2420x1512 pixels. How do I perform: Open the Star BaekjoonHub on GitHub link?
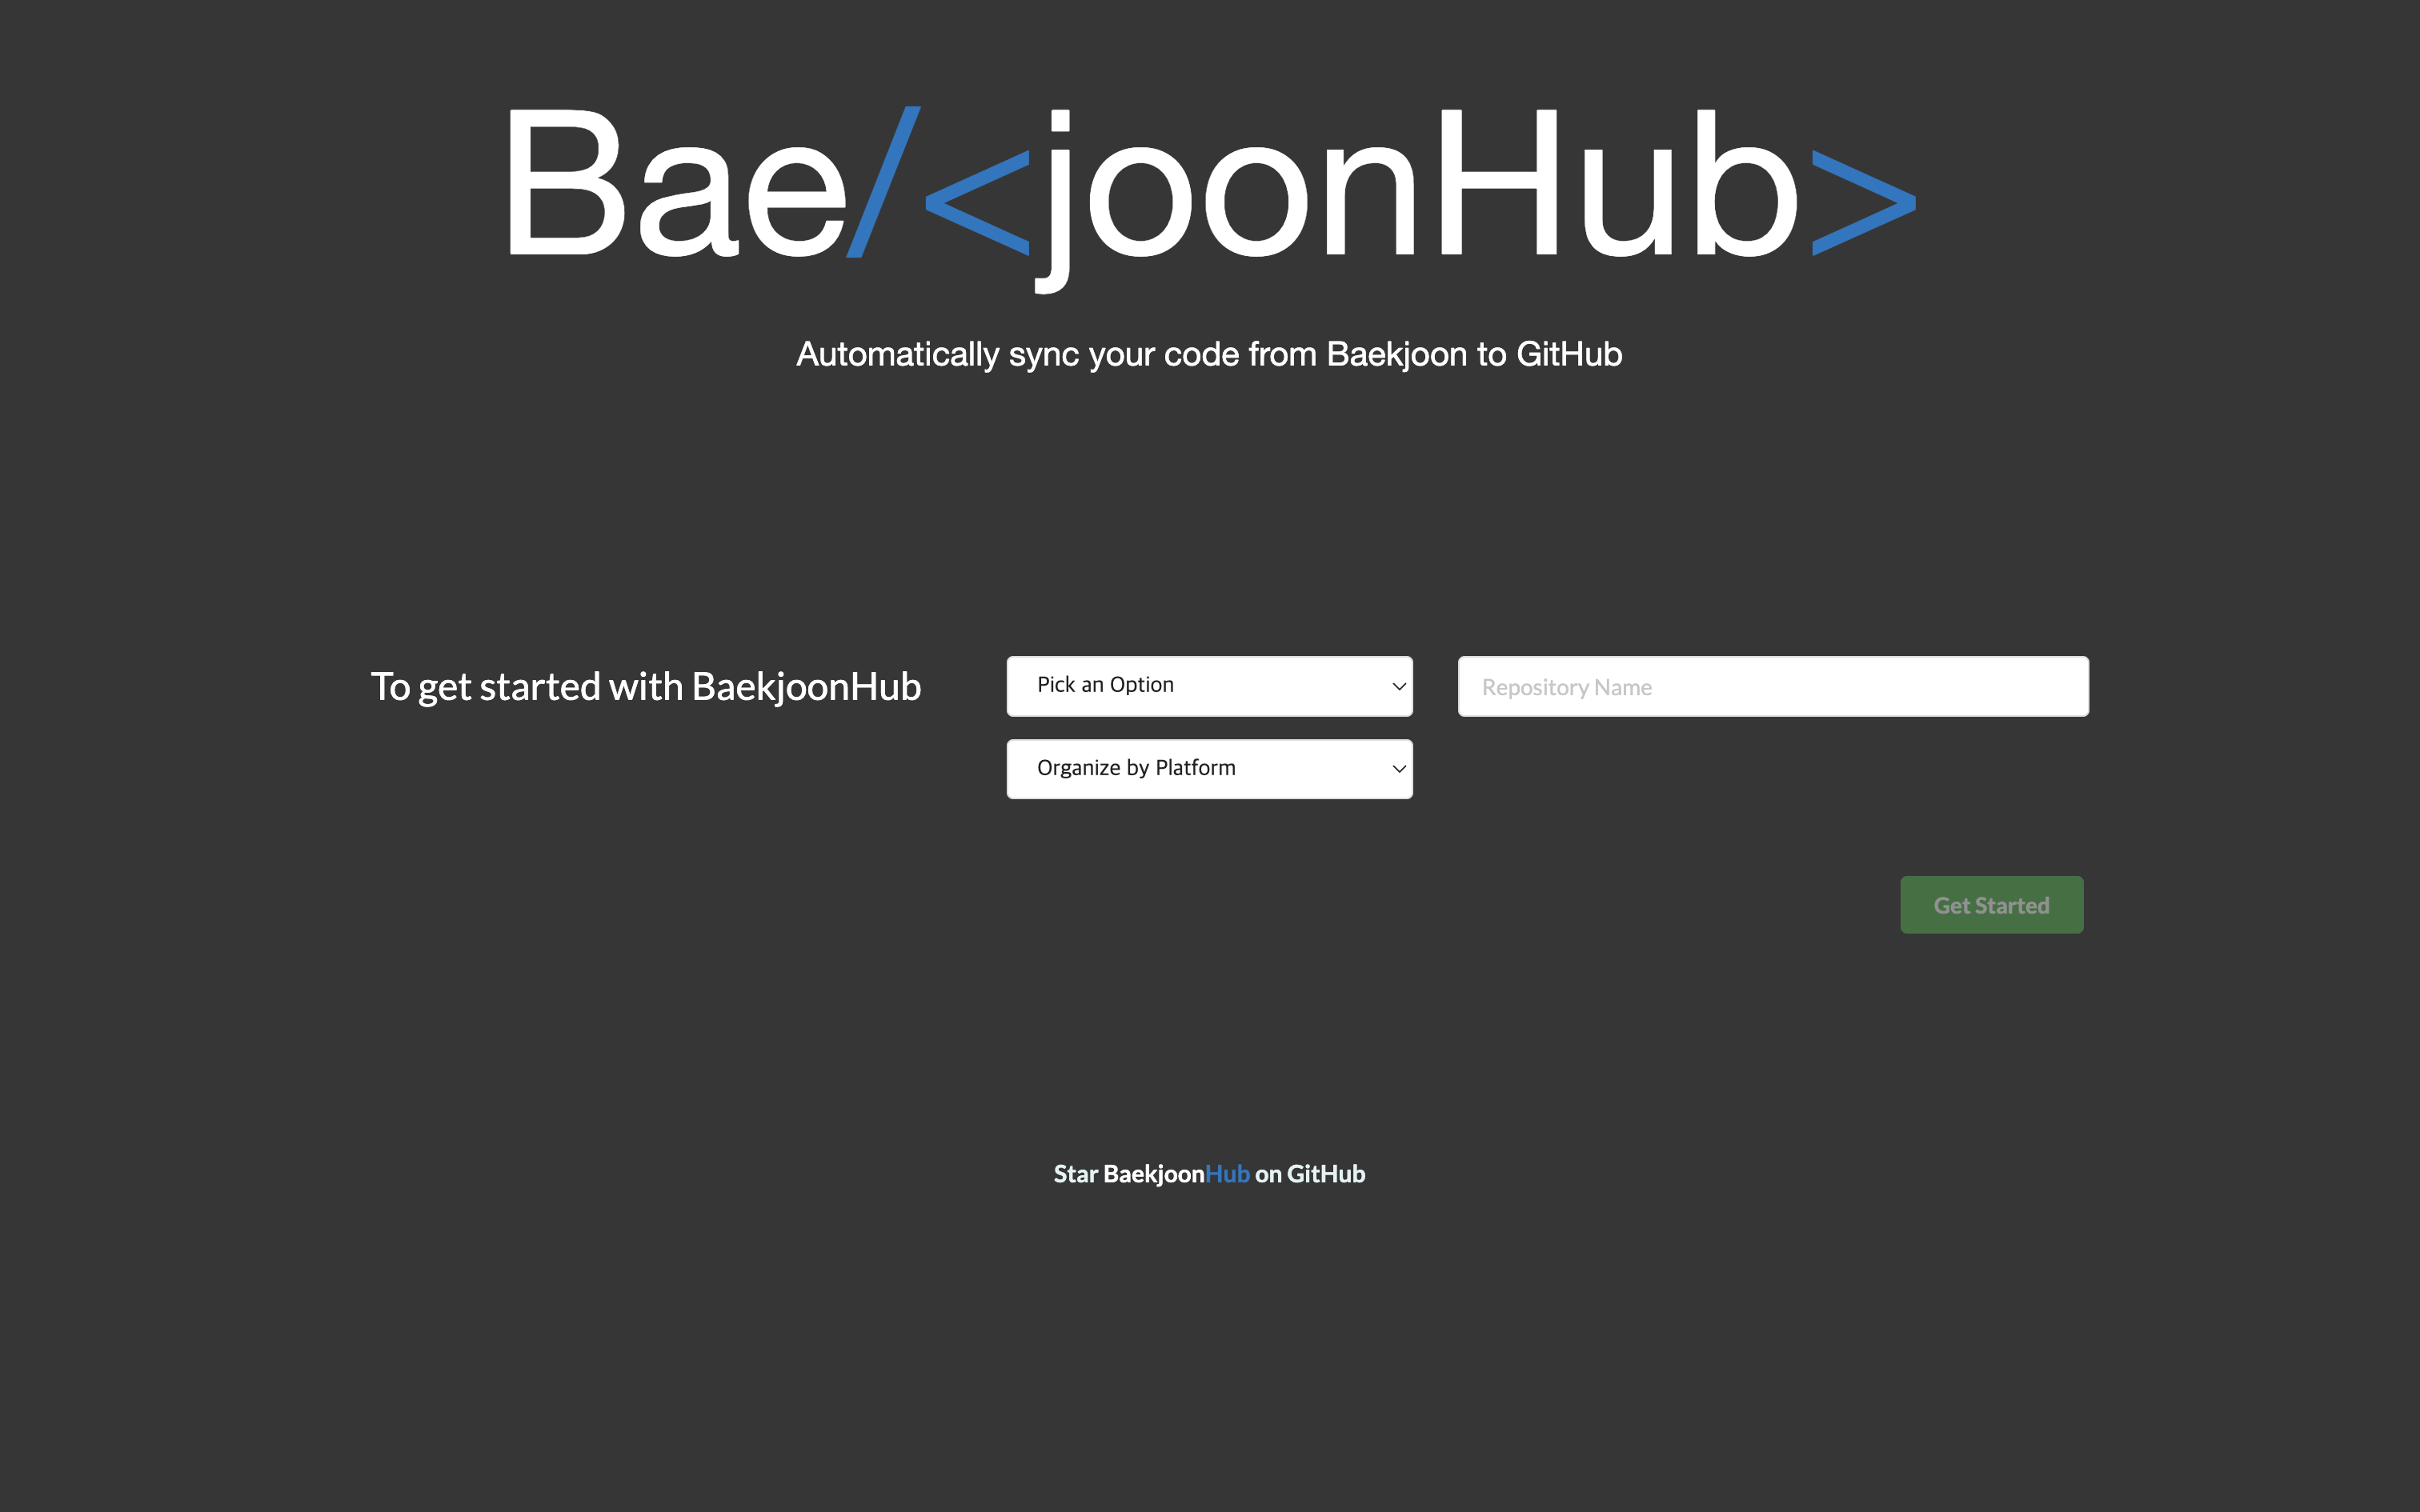click(x=1209, y=1174)
